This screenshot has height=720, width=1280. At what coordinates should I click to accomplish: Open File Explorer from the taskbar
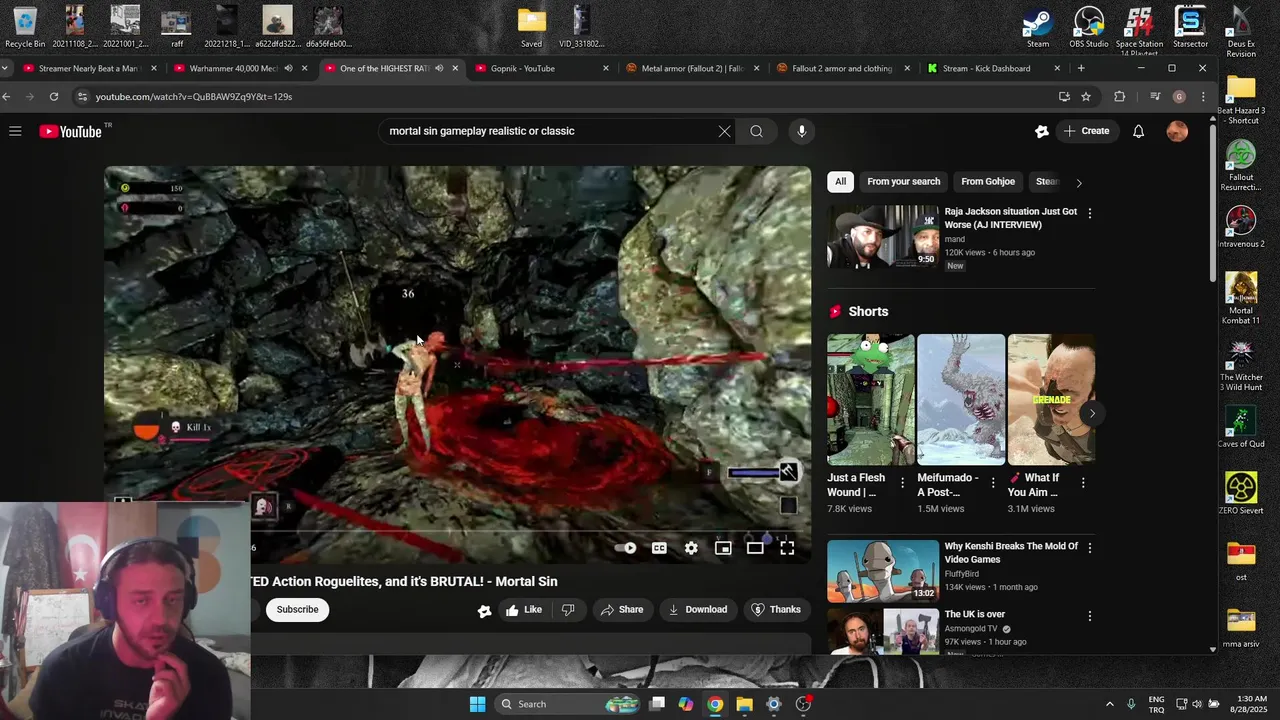tap(744, 704)
